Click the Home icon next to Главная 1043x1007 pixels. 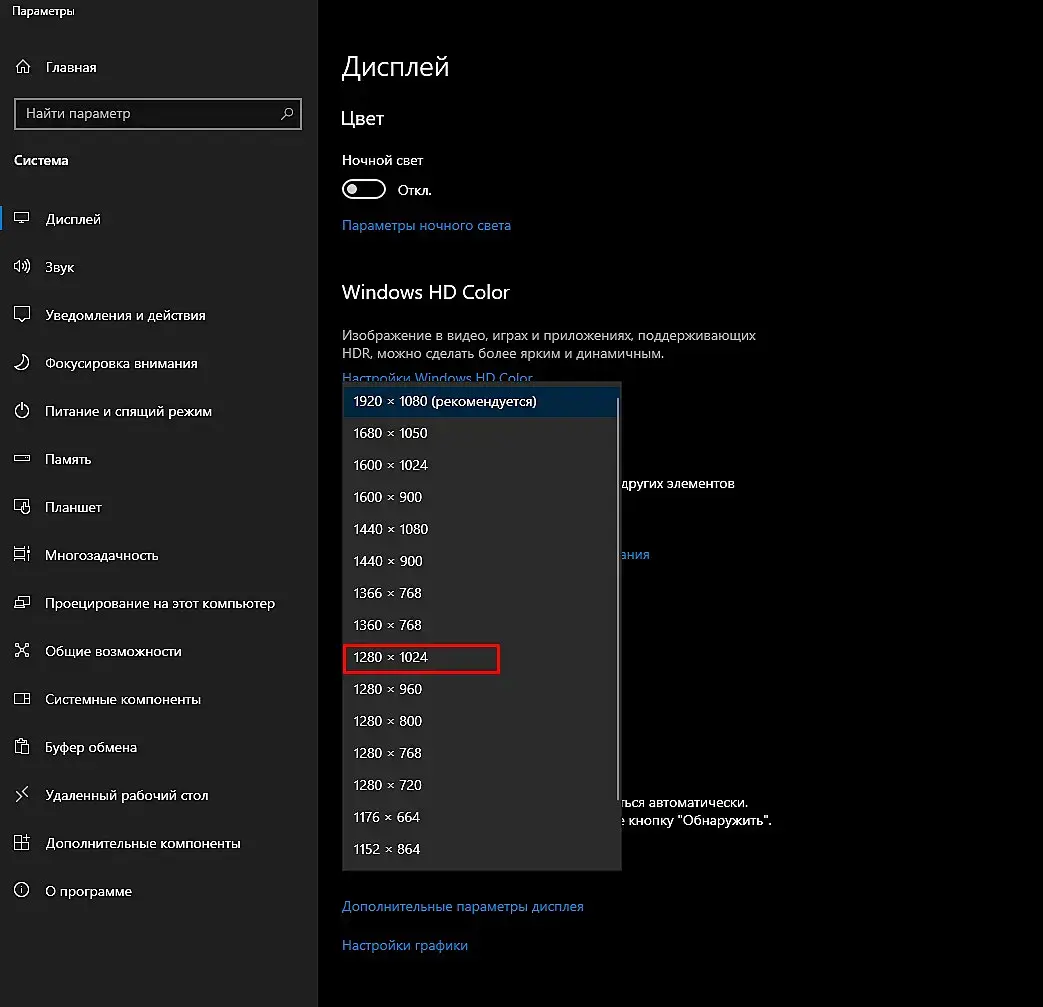[23, 67]
